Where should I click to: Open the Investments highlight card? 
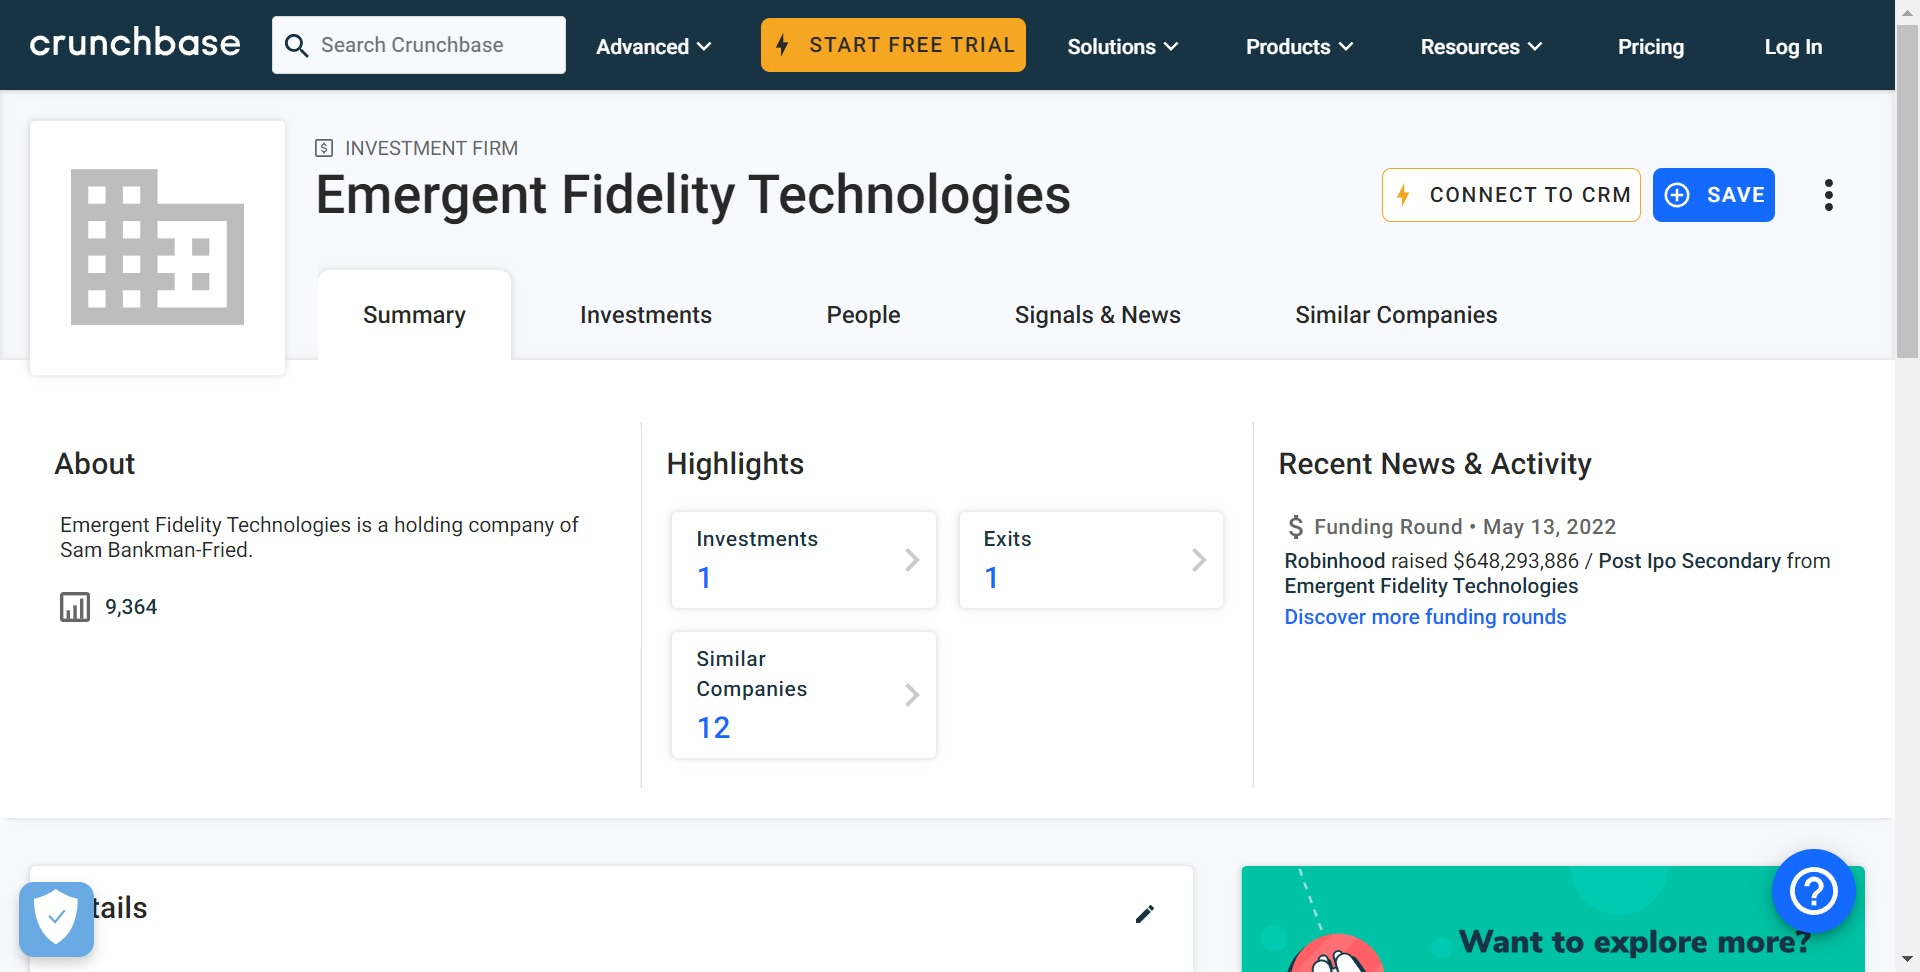[x=804, y=560]
